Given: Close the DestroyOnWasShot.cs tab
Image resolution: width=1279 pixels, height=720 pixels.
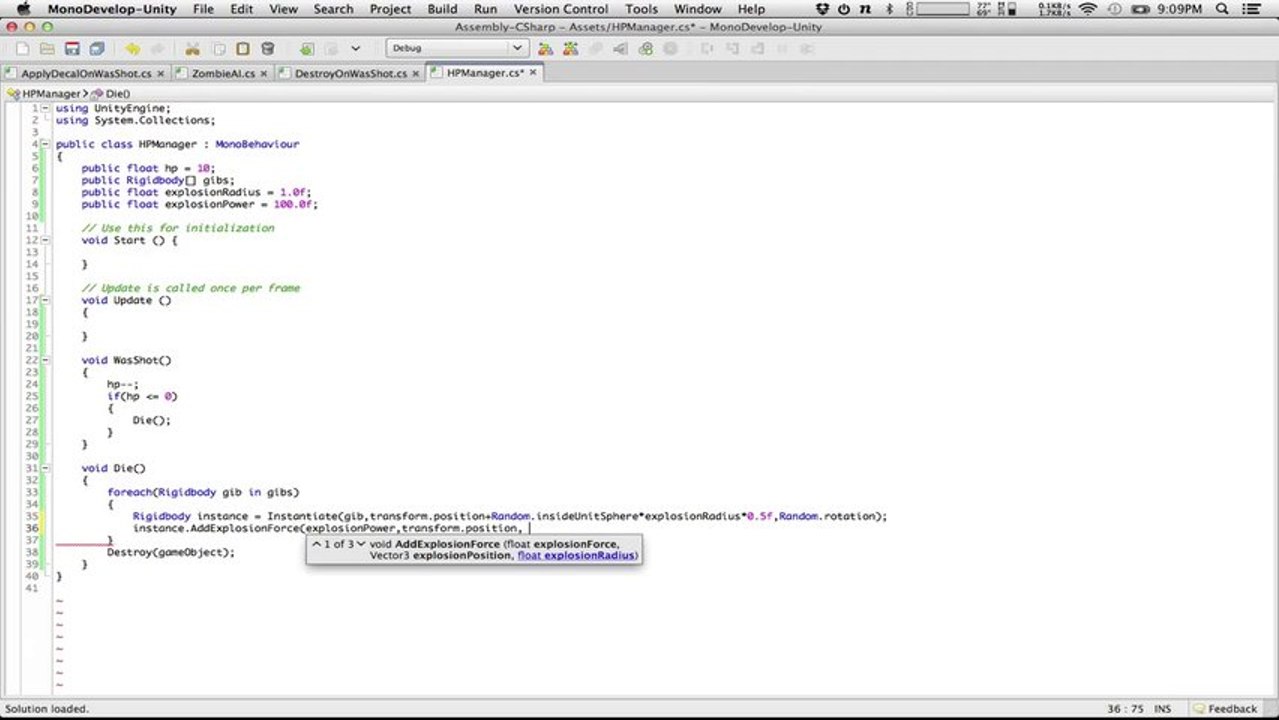Looking at the screenshot, I should pyautogui.click(x=415, y=74).
